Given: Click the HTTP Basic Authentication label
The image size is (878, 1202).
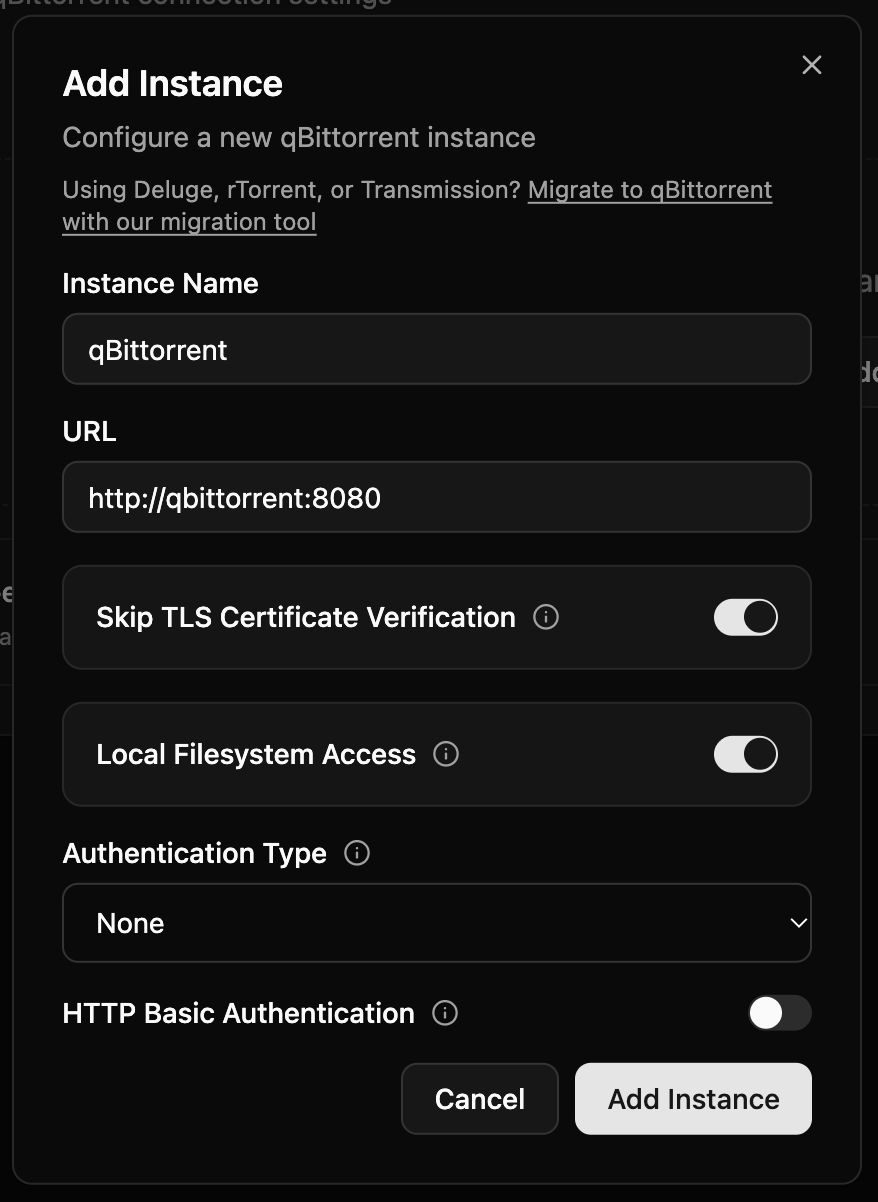Looking at the screenshot, I should pos(239,1013).
